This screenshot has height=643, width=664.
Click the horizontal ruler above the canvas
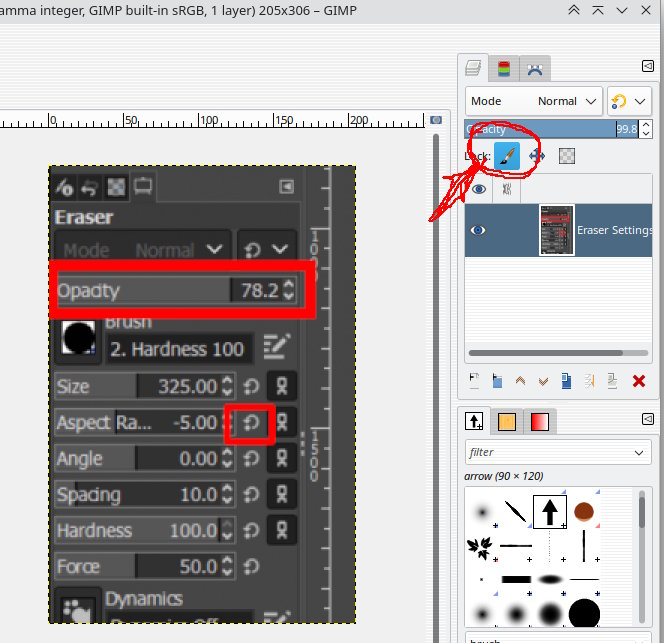click(212, 120)
